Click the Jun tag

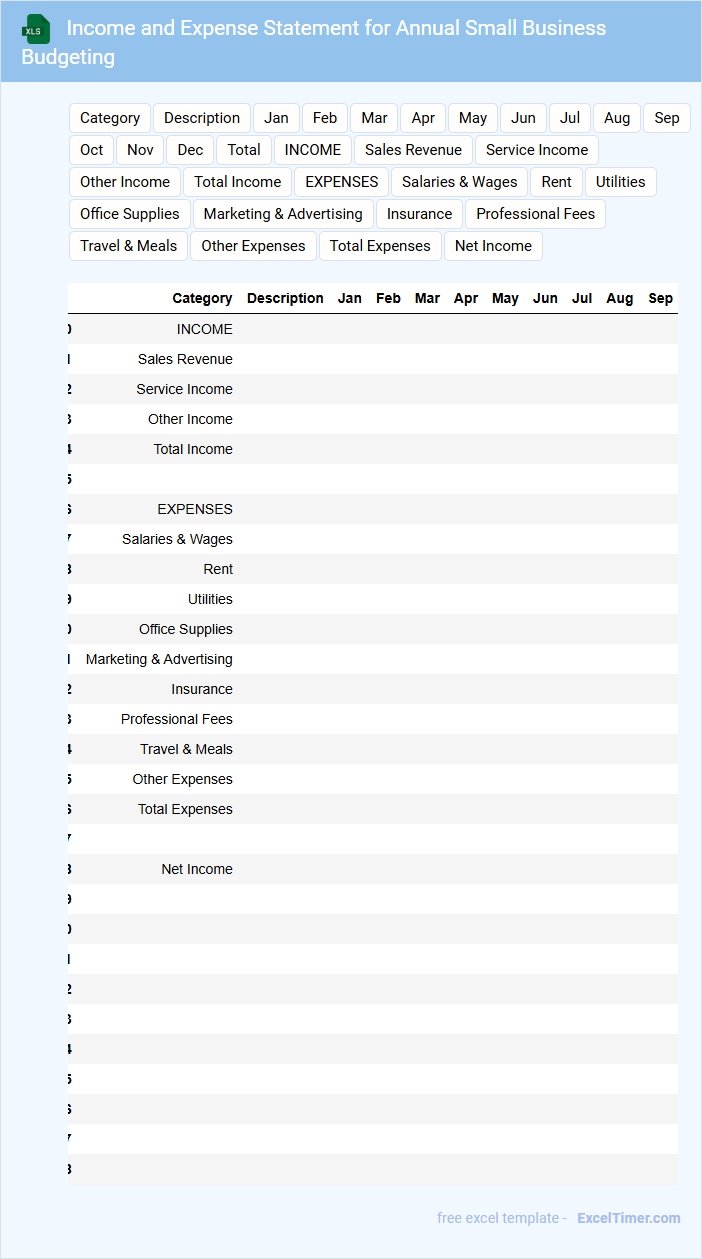tap(523, 118)
